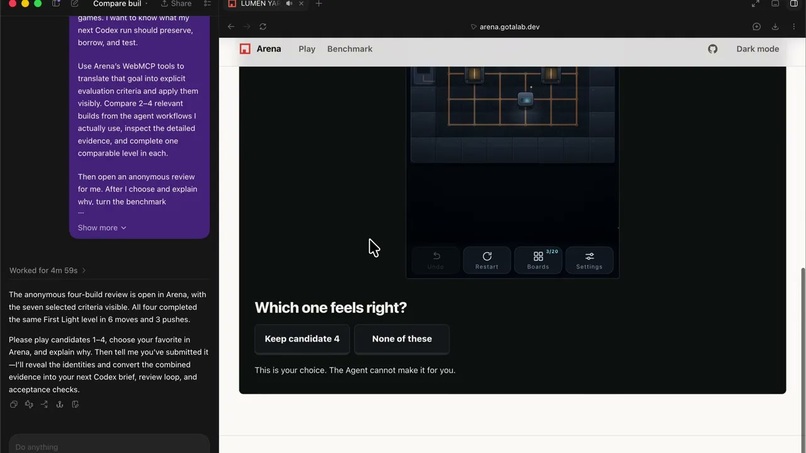806x453 pixels.
Task: Choose None of these
Action: [x=402, y=339]
